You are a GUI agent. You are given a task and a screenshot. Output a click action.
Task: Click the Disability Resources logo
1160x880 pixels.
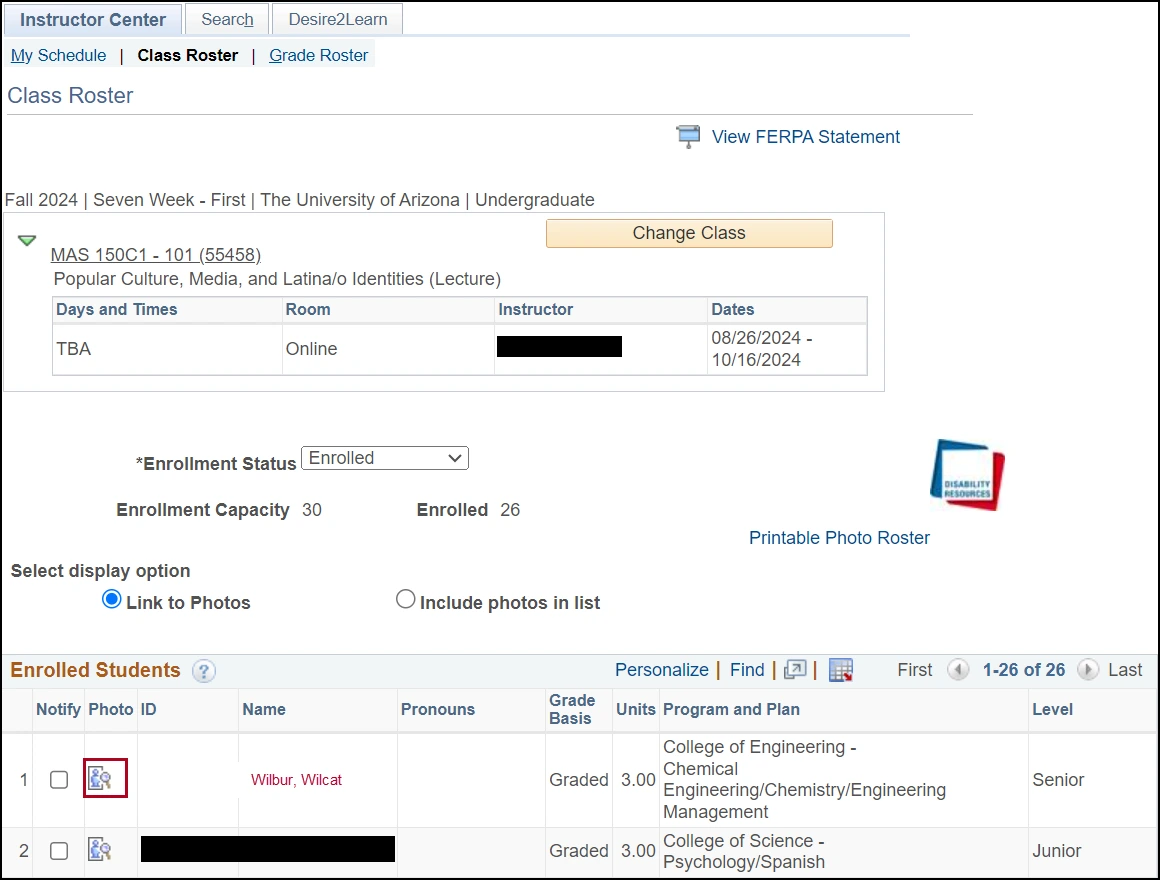[x=968, y=475]
